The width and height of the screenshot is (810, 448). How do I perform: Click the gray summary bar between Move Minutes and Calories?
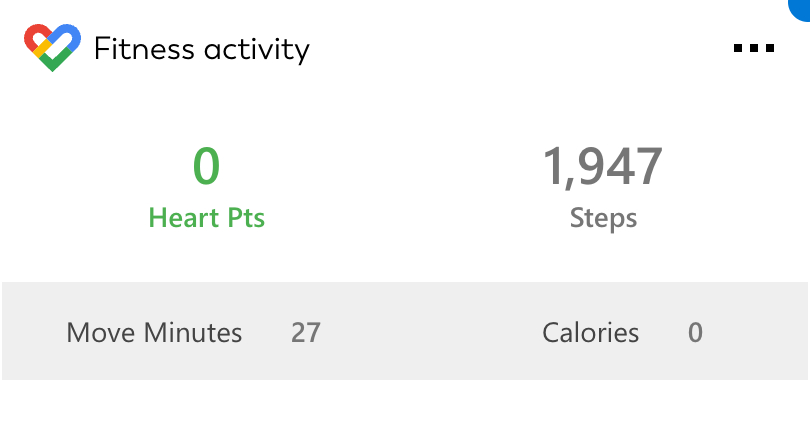430,332
